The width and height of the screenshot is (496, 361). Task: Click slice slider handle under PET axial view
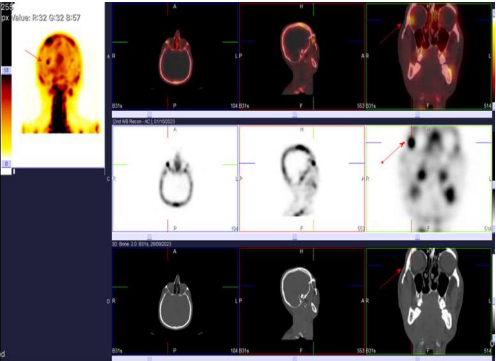pyautogui.click(x=150, y=237)
